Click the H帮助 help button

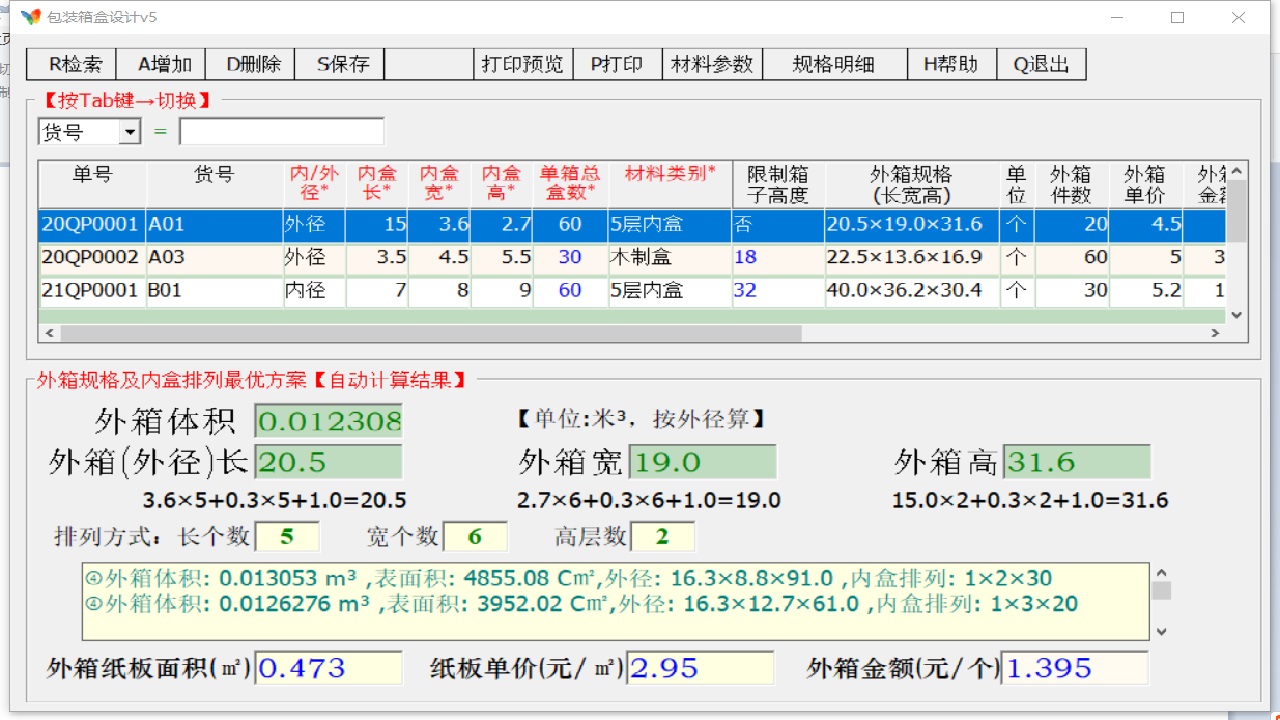[952, 64]
